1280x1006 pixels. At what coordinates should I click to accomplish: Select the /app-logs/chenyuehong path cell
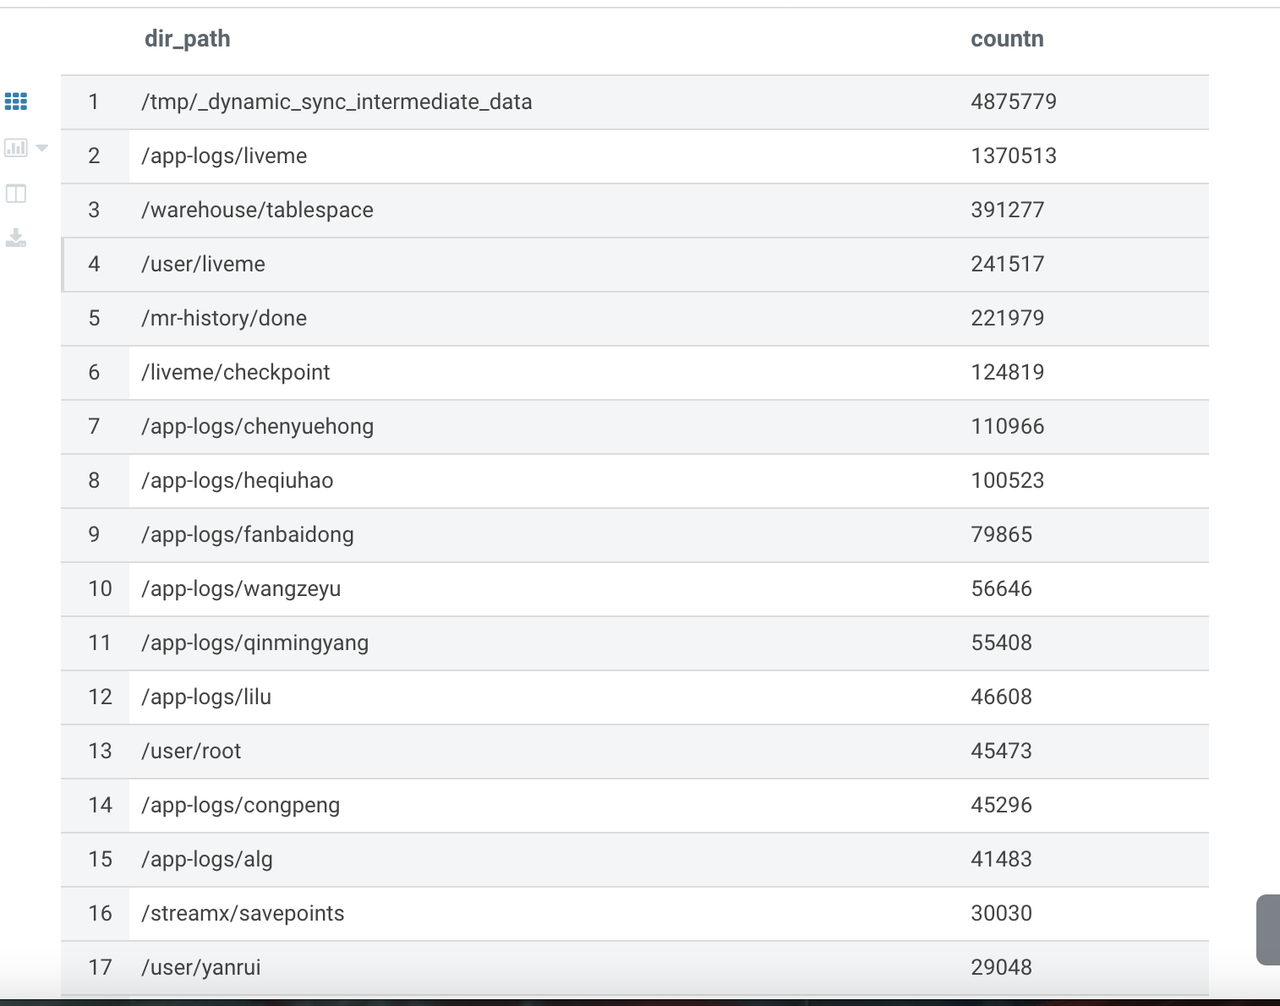tap(257, 426)
